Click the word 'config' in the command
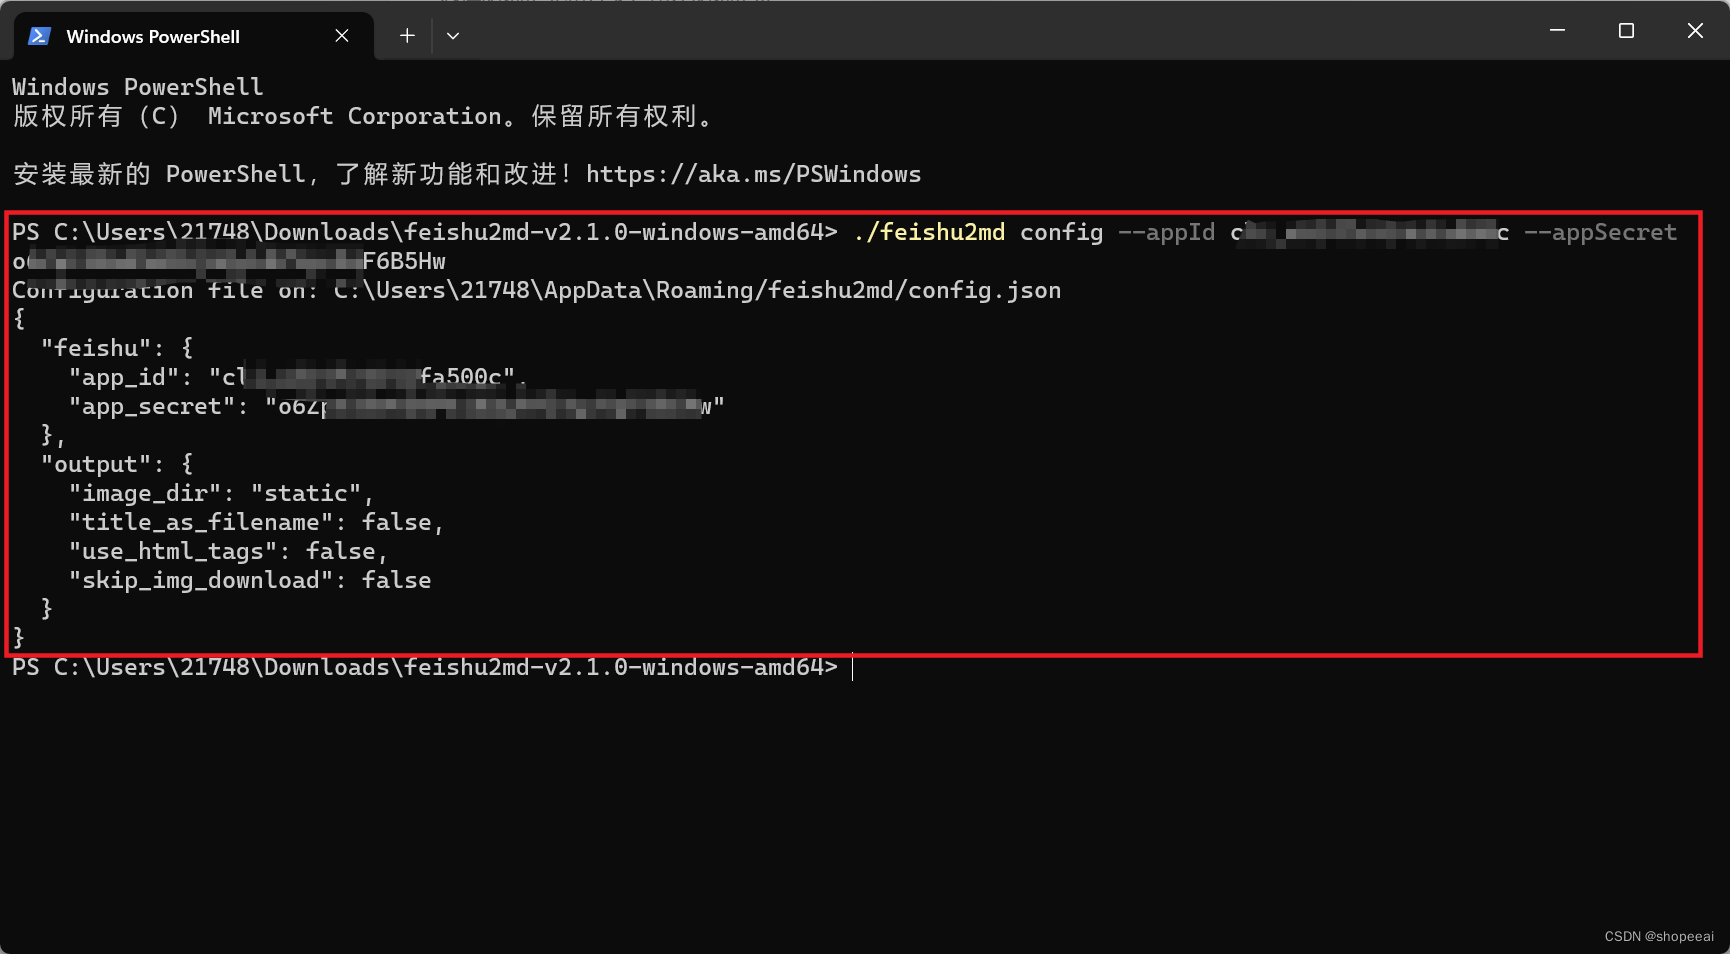1730x954 pixels. [x=1061, y=232]
